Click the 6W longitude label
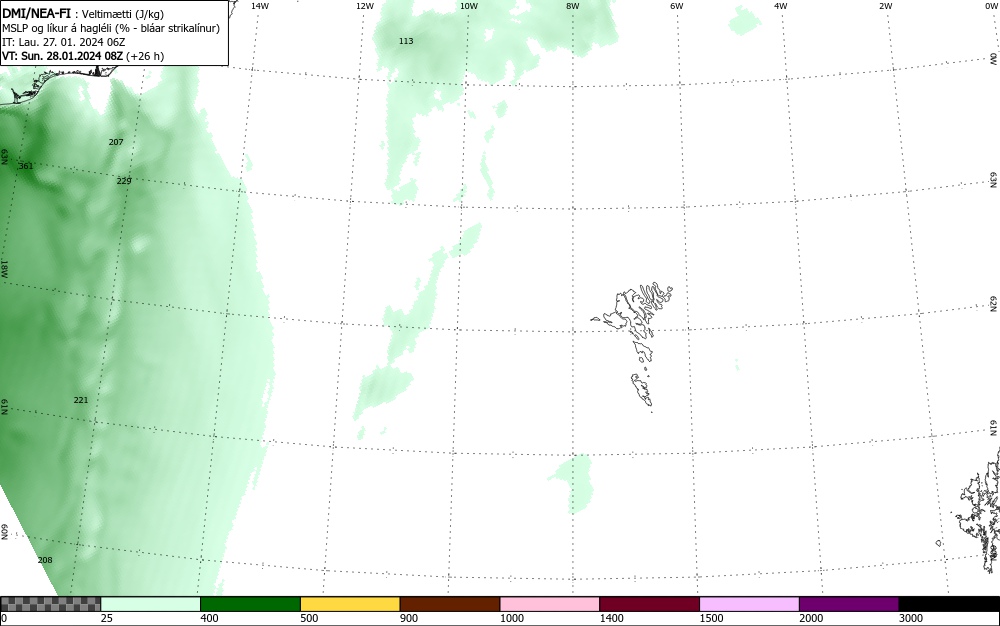 coord(677,6)
